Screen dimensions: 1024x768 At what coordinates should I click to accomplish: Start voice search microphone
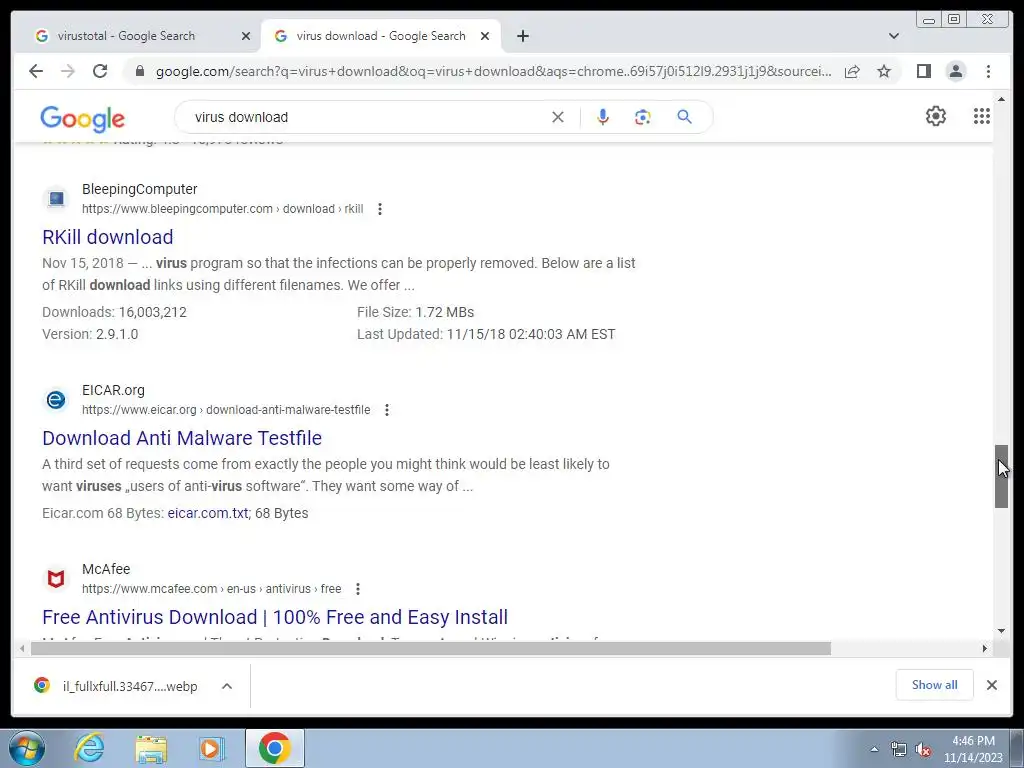tap(603, 117)
